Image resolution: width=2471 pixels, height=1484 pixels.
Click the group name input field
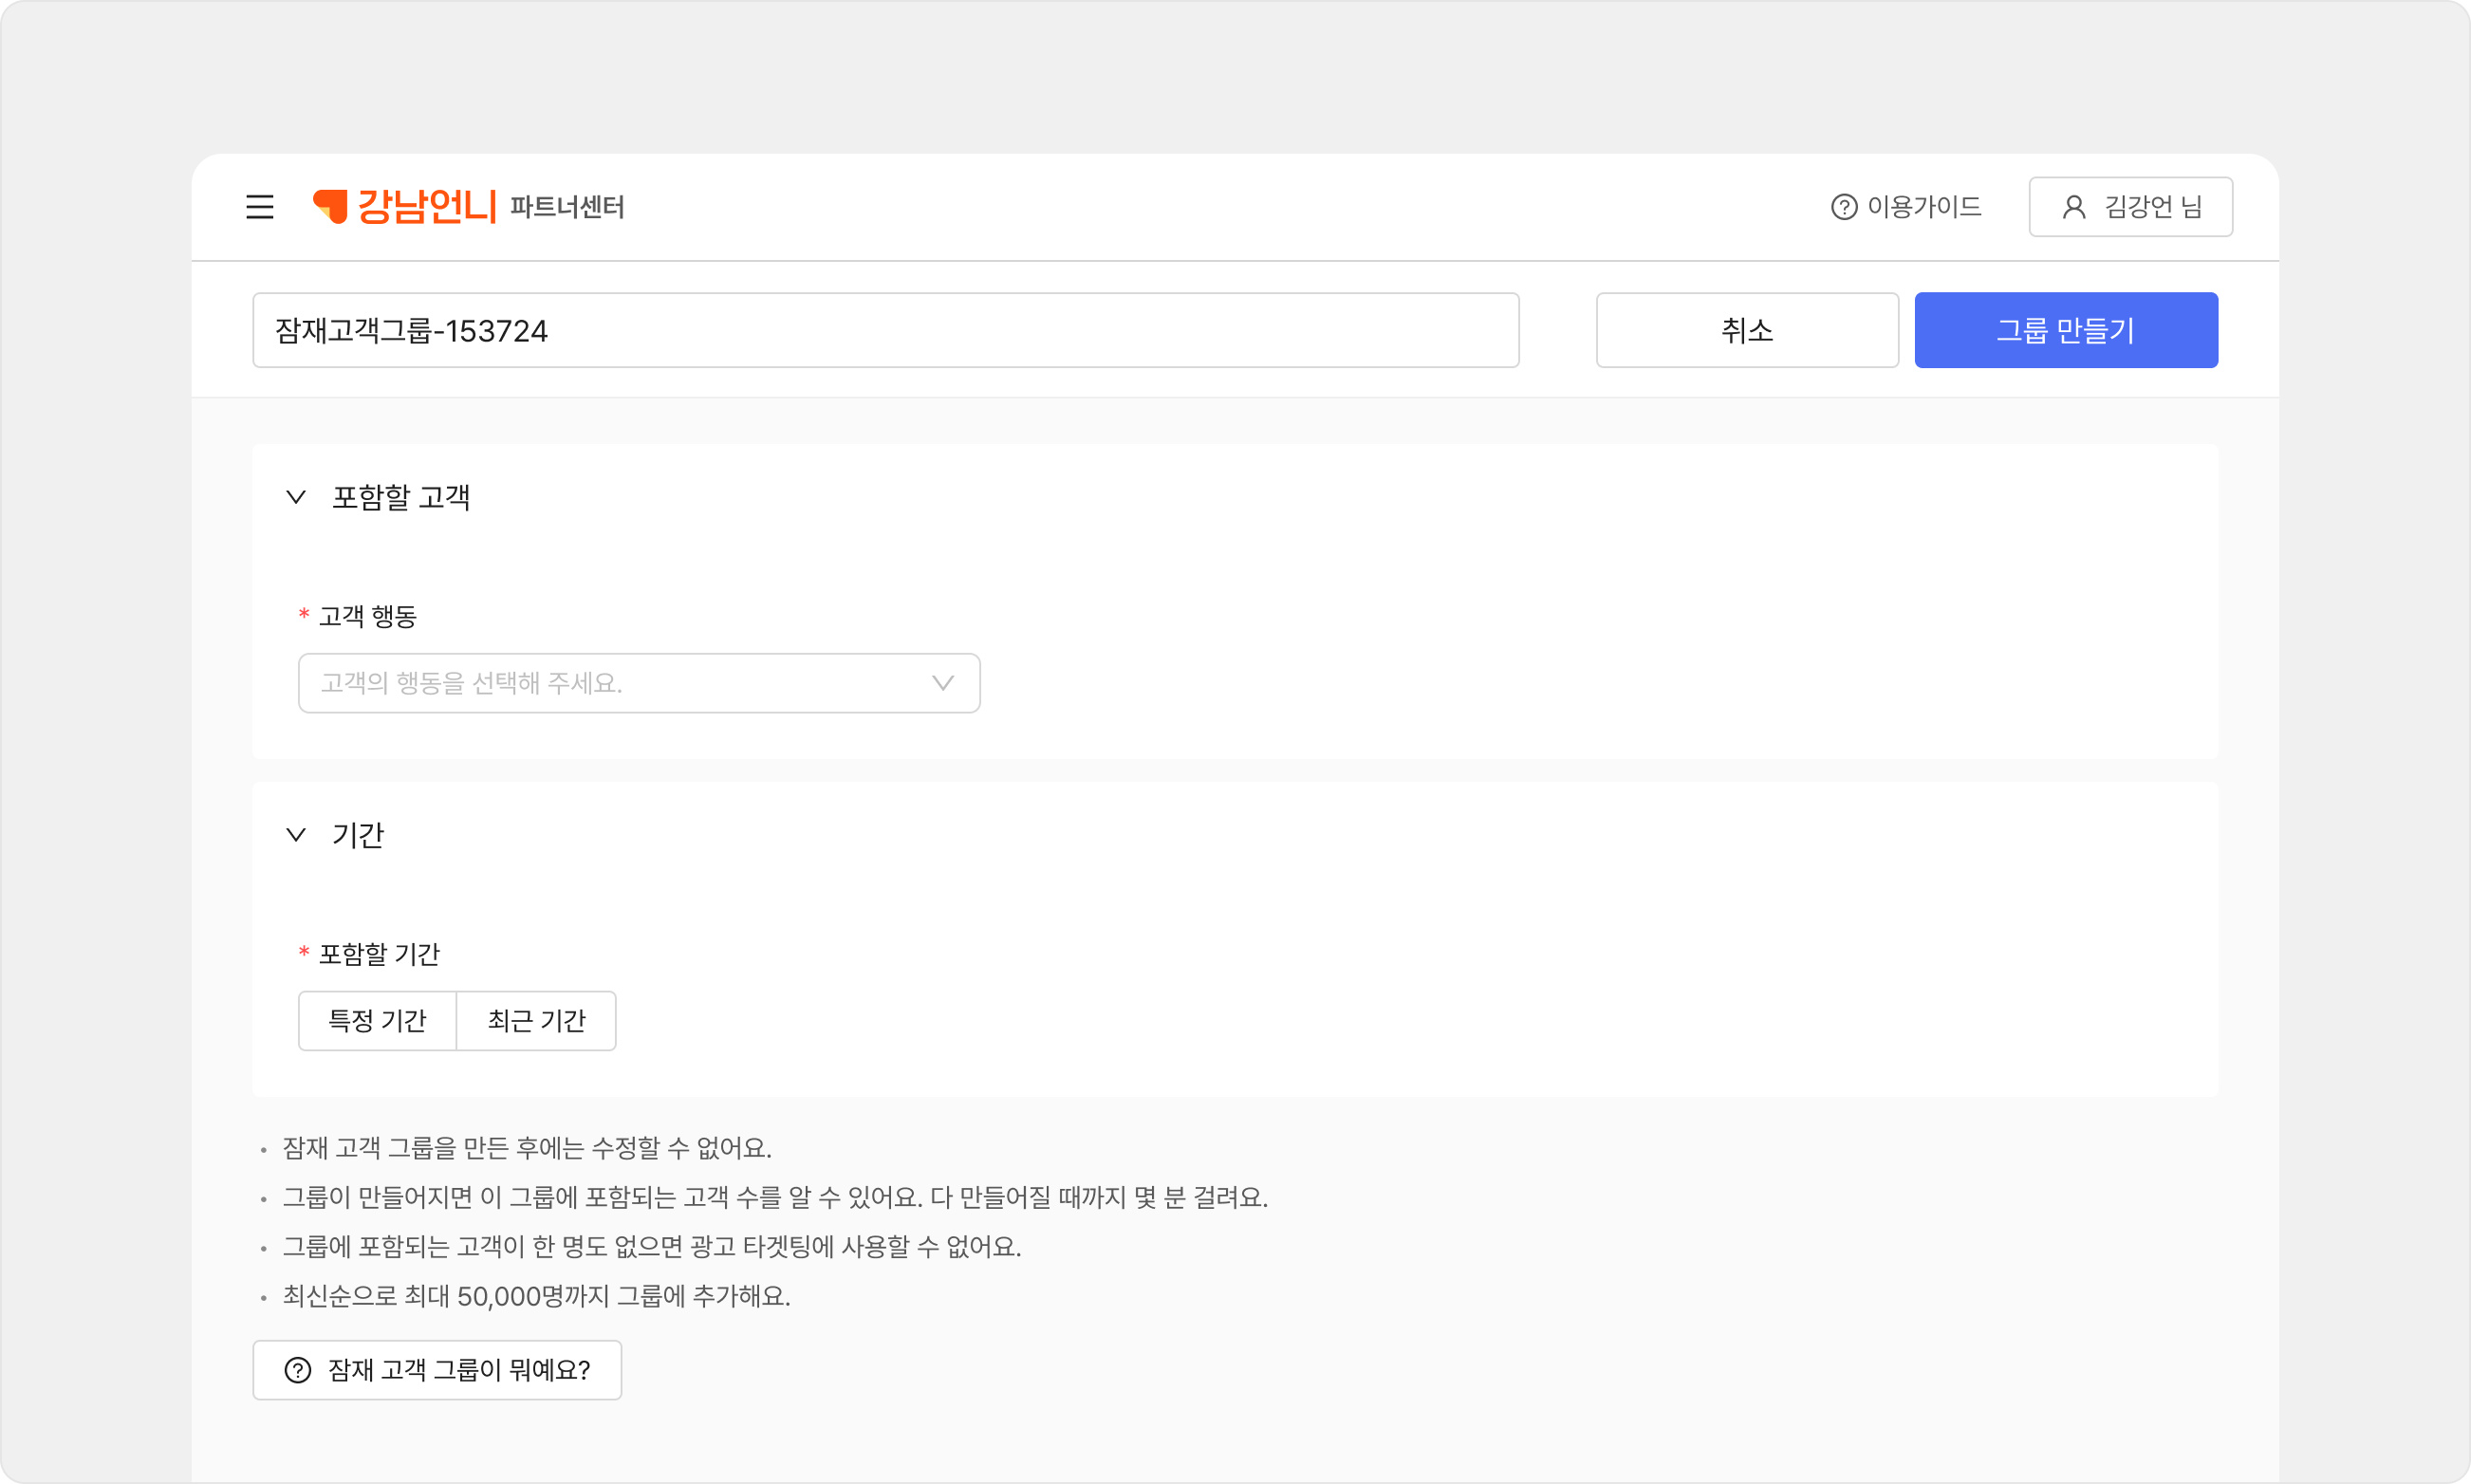coord(885,330)
